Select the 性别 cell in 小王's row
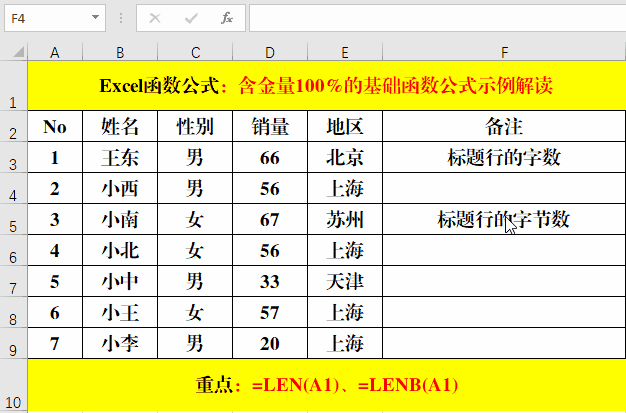626x413 pixels. tap(195, 312)
